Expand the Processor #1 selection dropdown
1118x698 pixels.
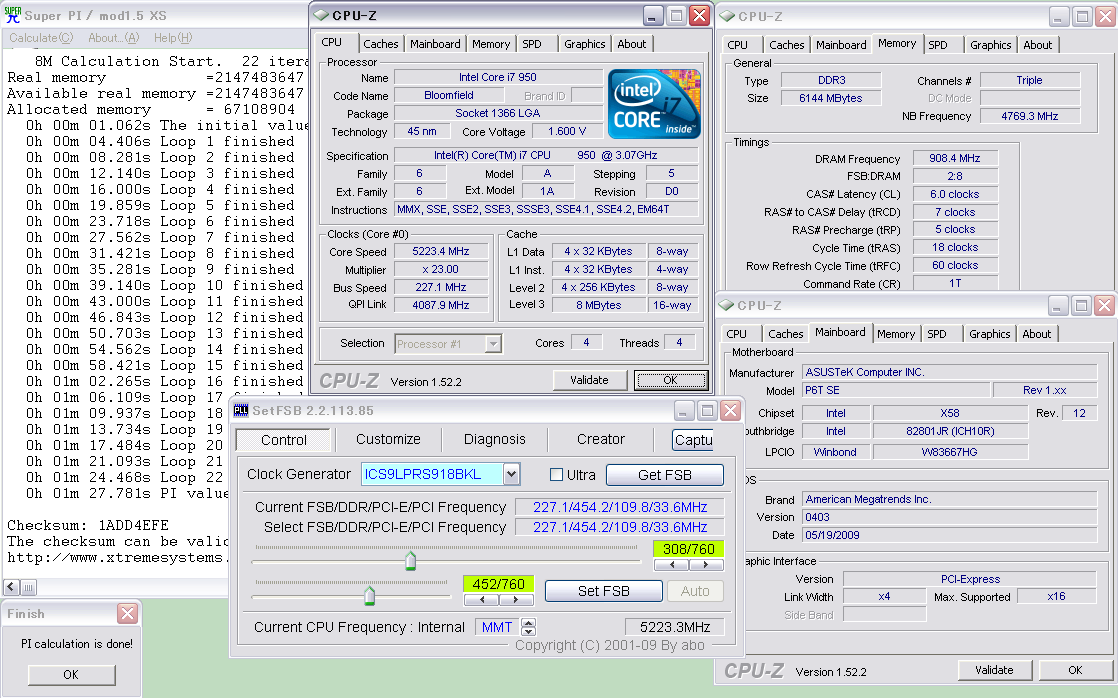(493, 344)
